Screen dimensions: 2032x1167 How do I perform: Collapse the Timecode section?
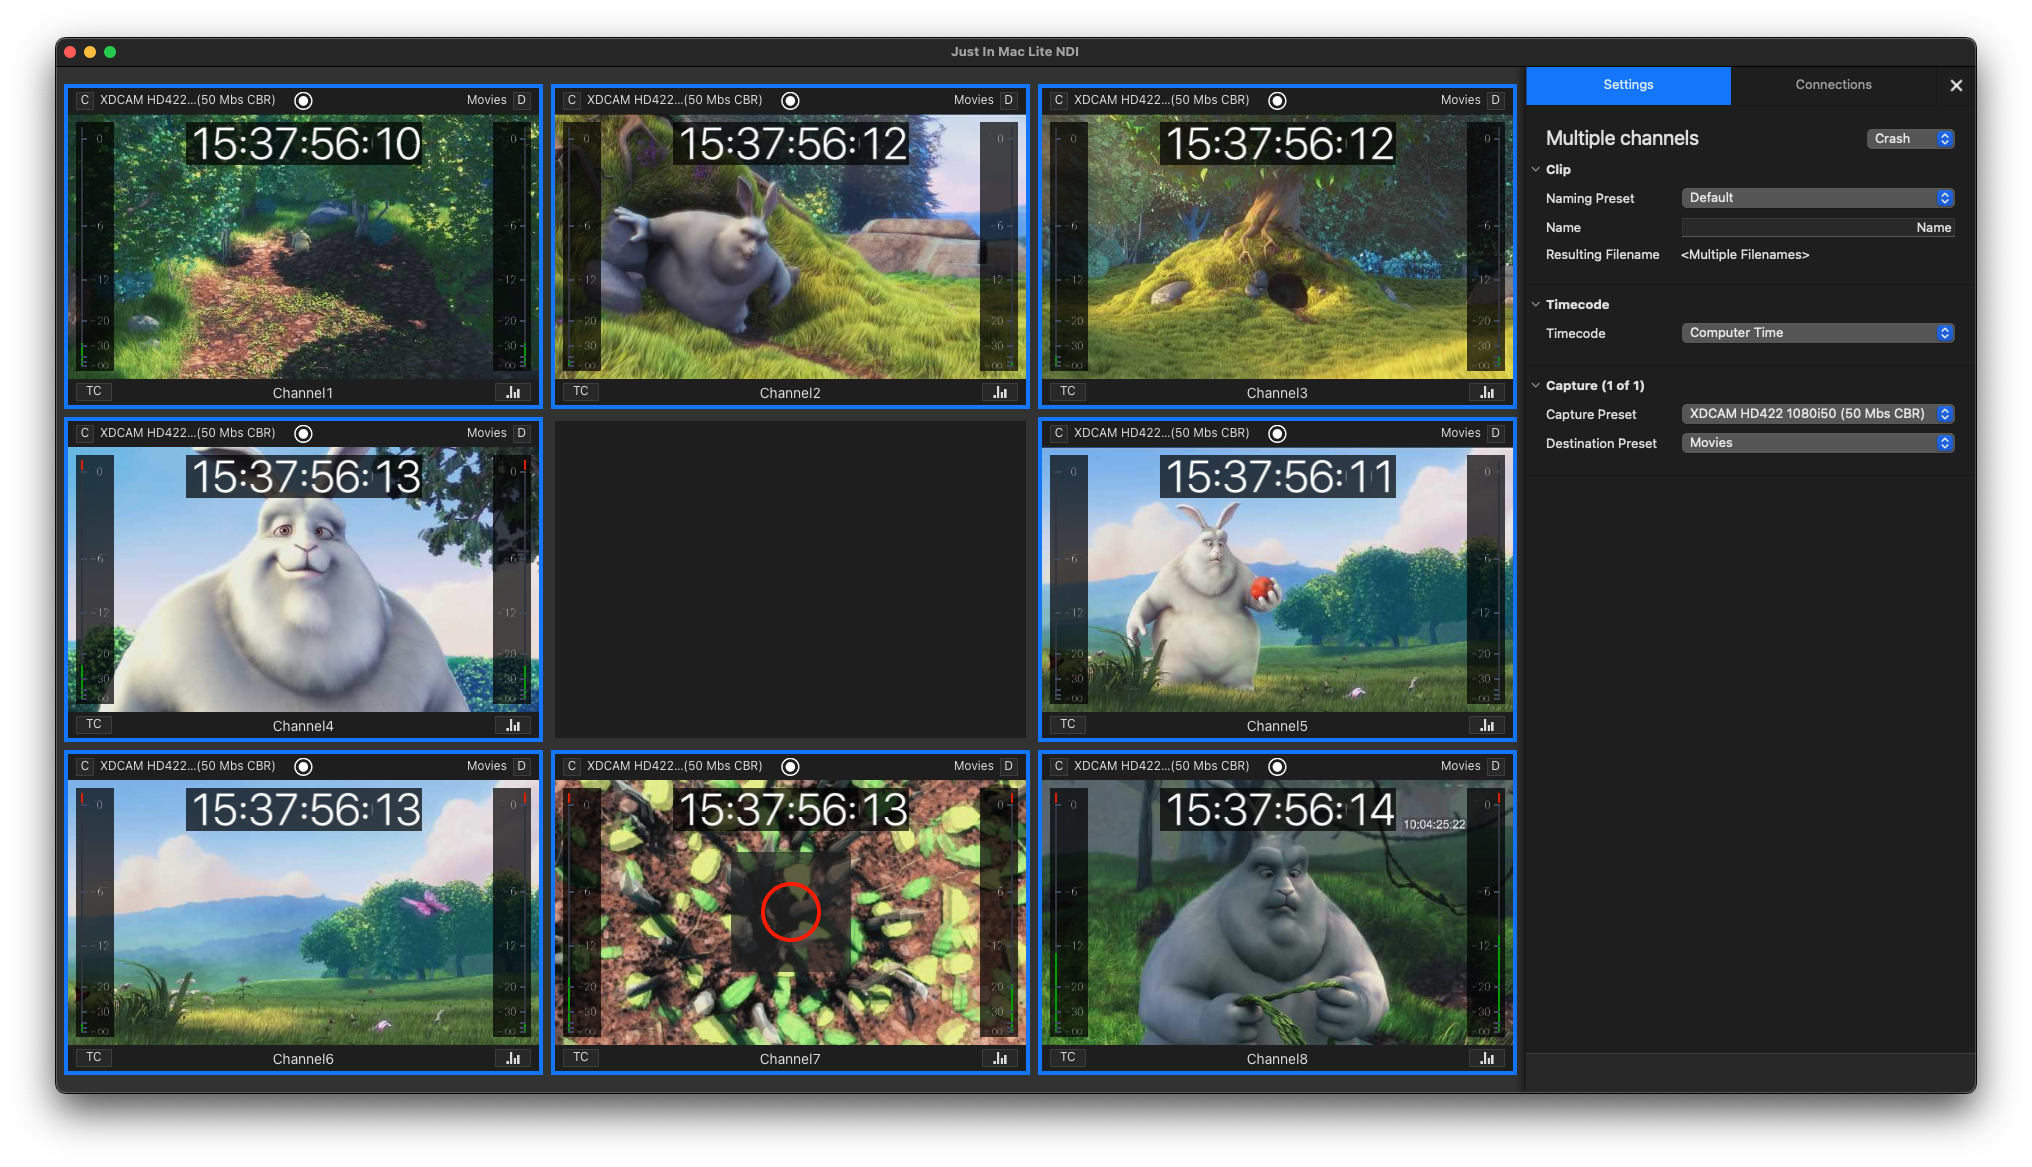click(x=1536, y=304)
